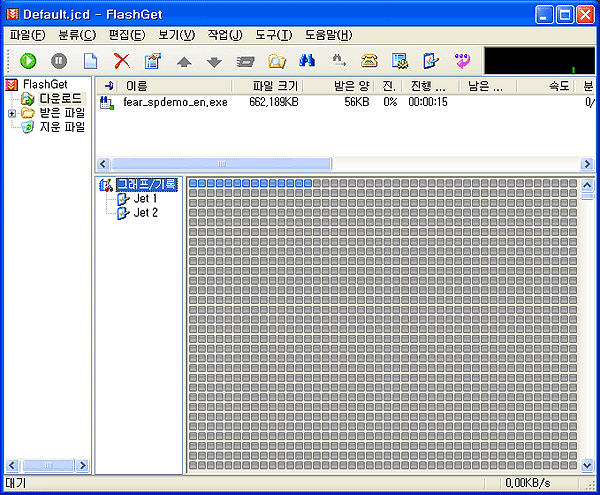Viewport: 600px width, 495px height.
Task: Click the status arrow column header
Action: pyautogui.click(x=108, y=86)
